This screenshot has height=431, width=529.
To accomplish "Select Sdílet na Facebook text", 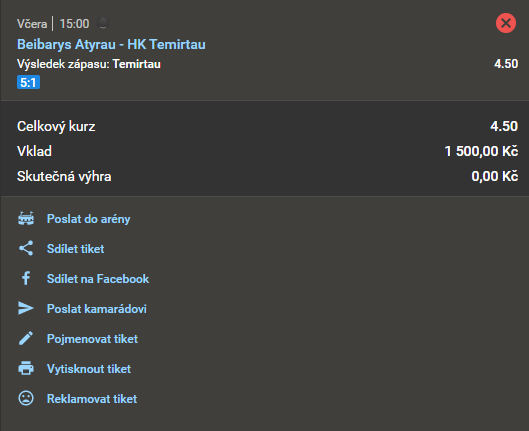I will tap(98, 279).
